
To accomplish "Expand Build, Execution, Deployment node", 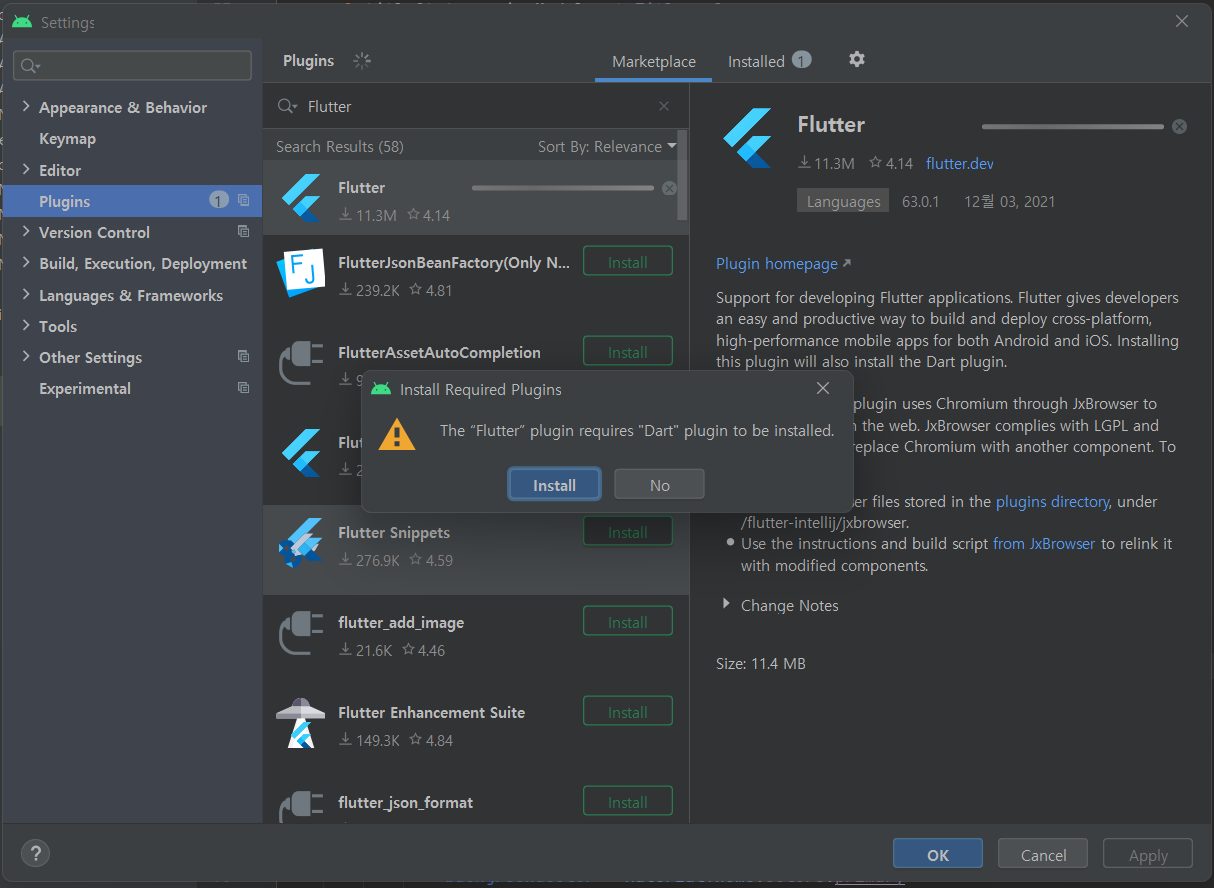I will (26, 263).
